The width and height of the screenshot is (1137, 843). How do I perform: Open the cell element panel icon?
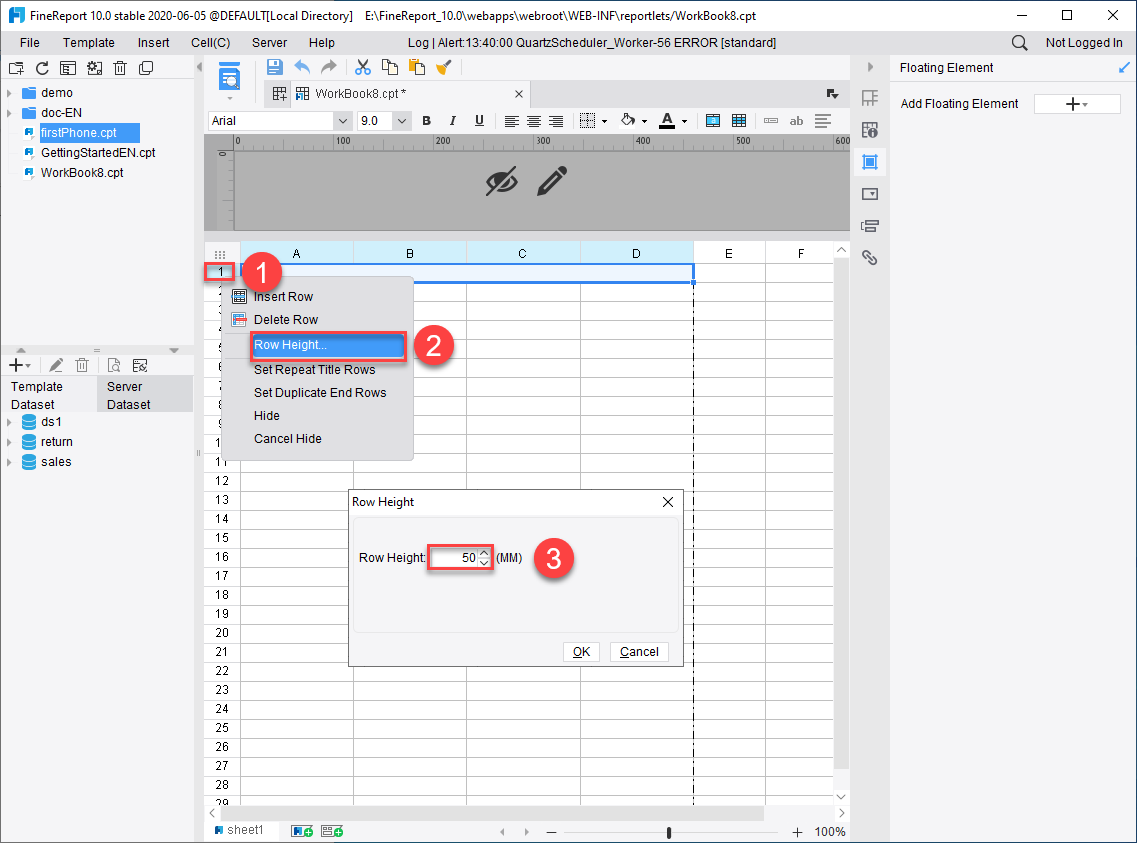click(870, 98)
